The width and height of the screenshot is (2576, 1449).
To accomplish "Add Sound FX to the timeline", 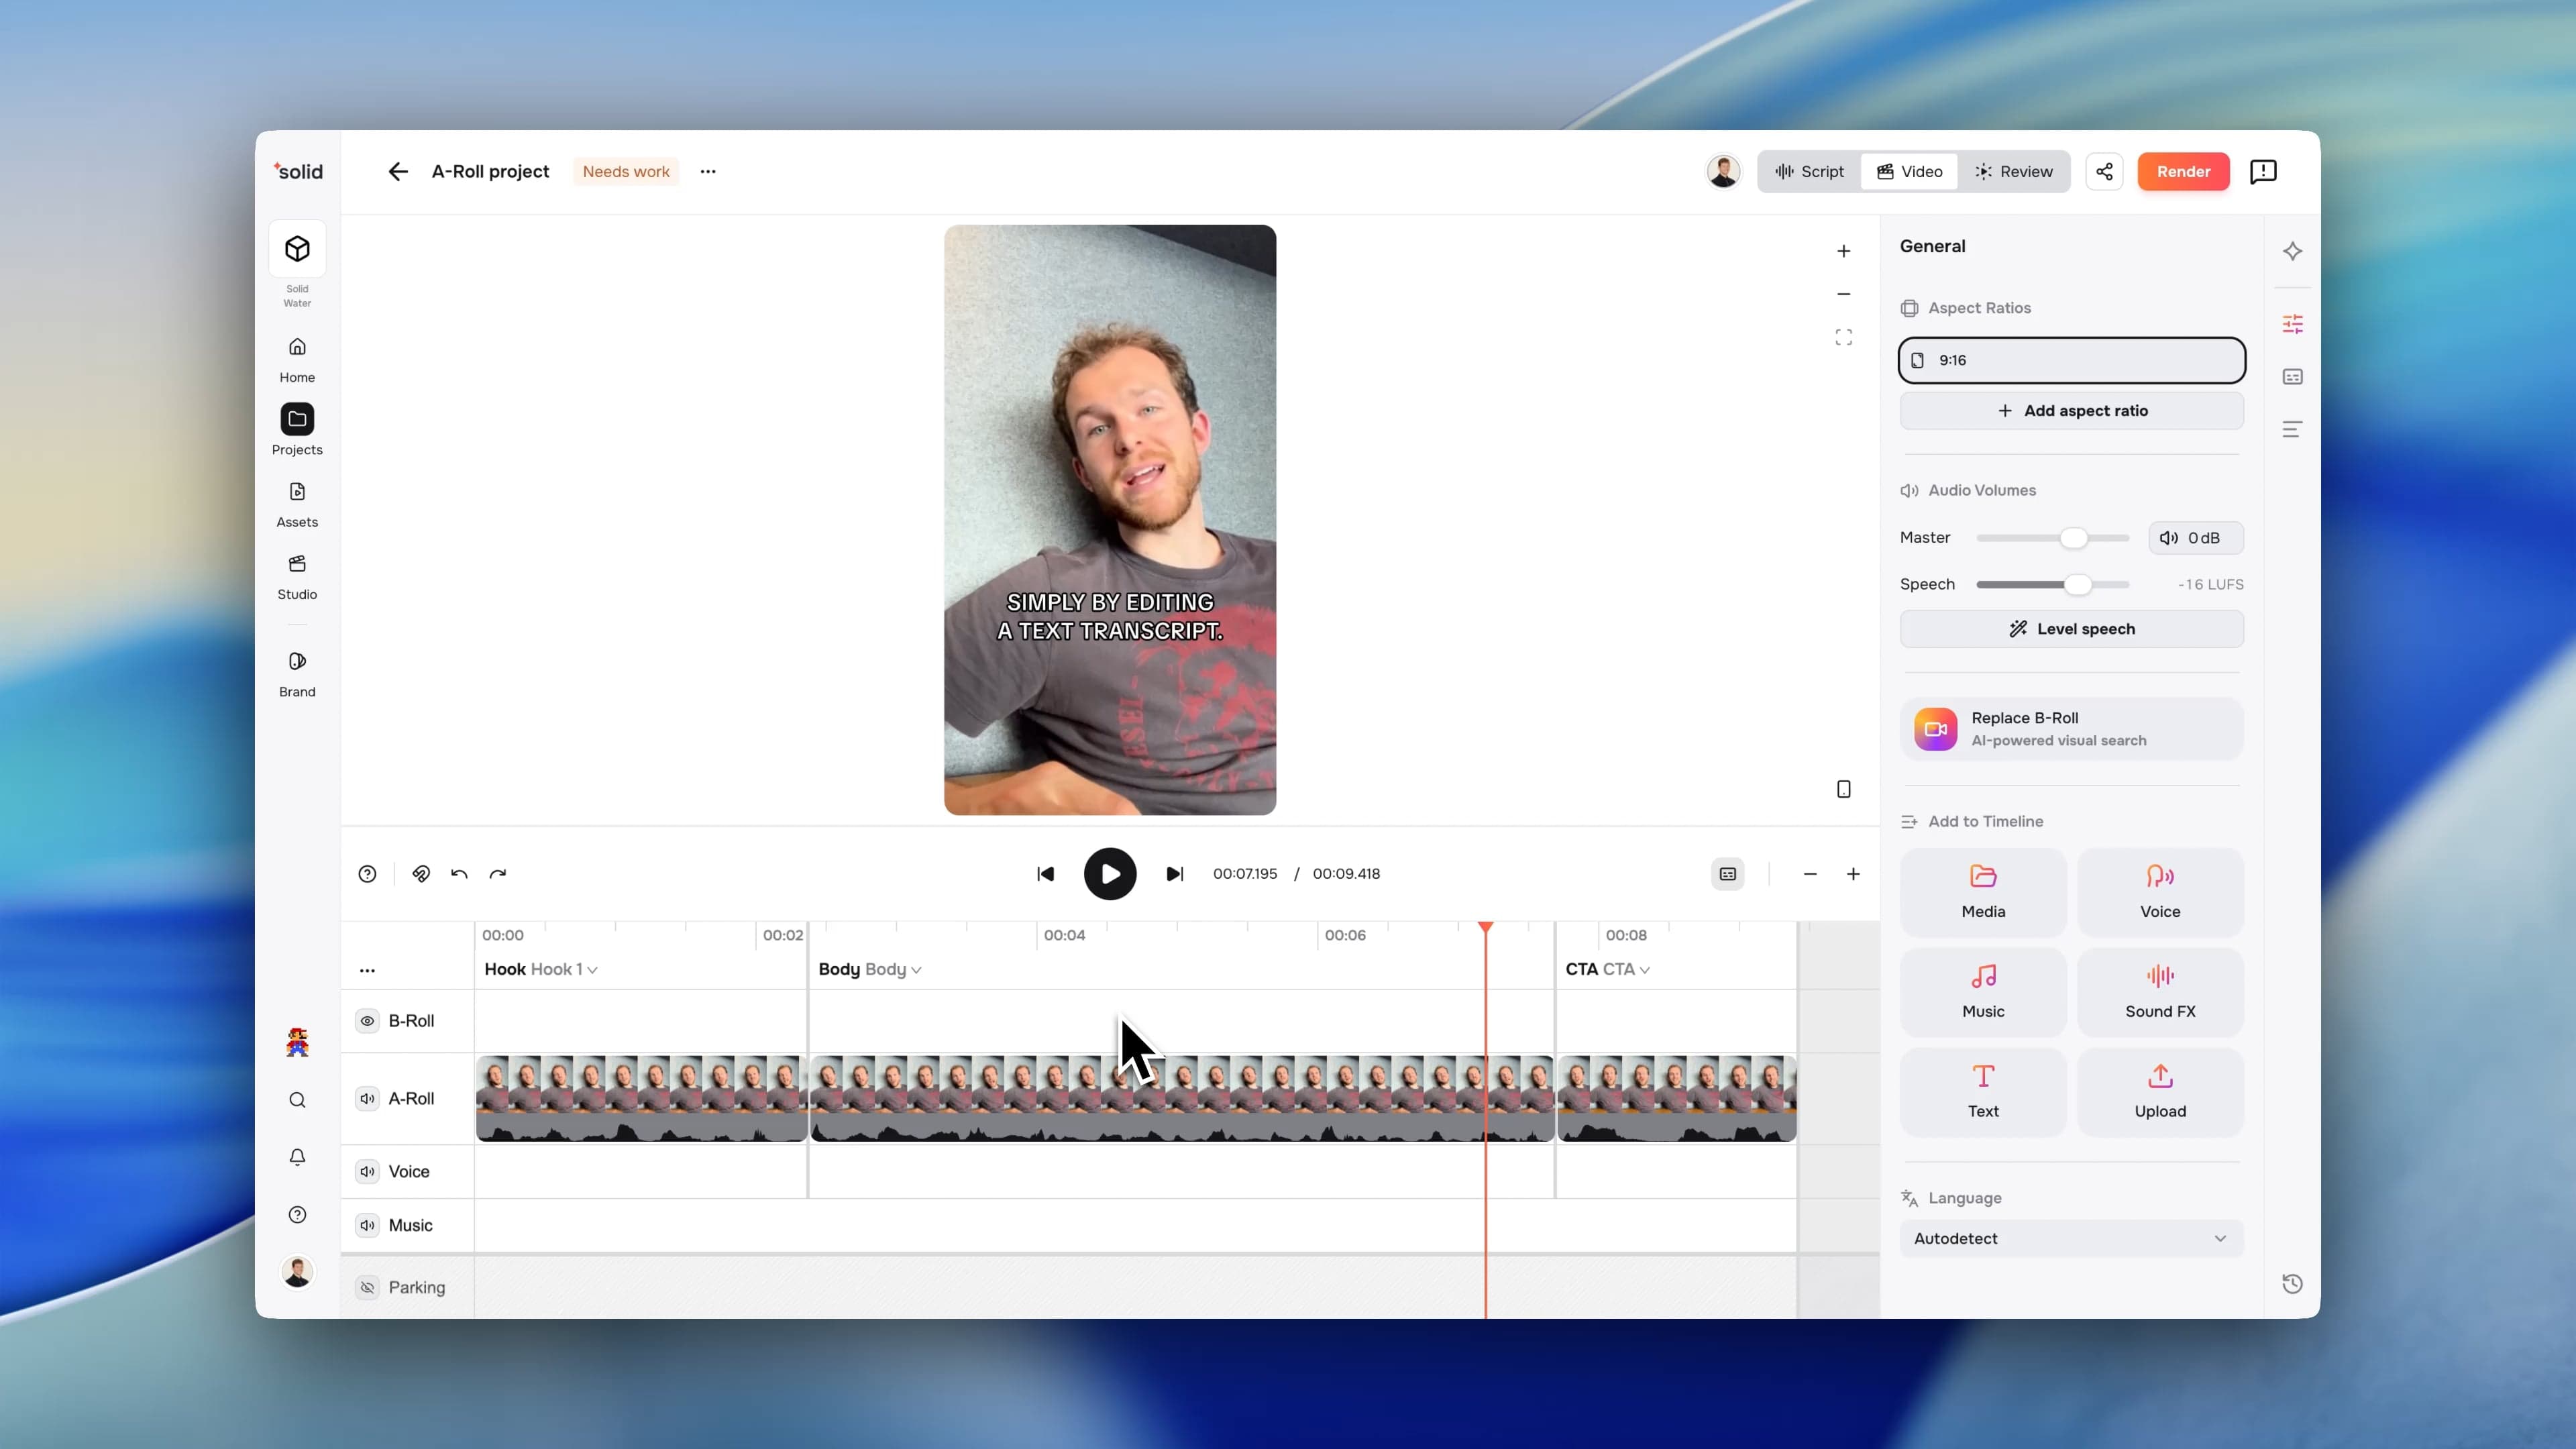I will pyautogui.click(x=2160, y=992).
